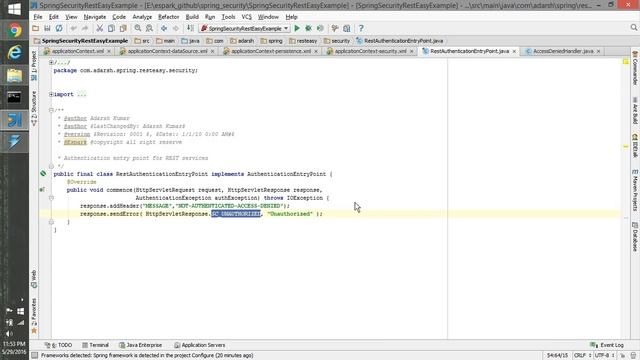This screenshot has height=360, width=640.
Task: Click the lock read-only status icon
Action: pos(623,356)
